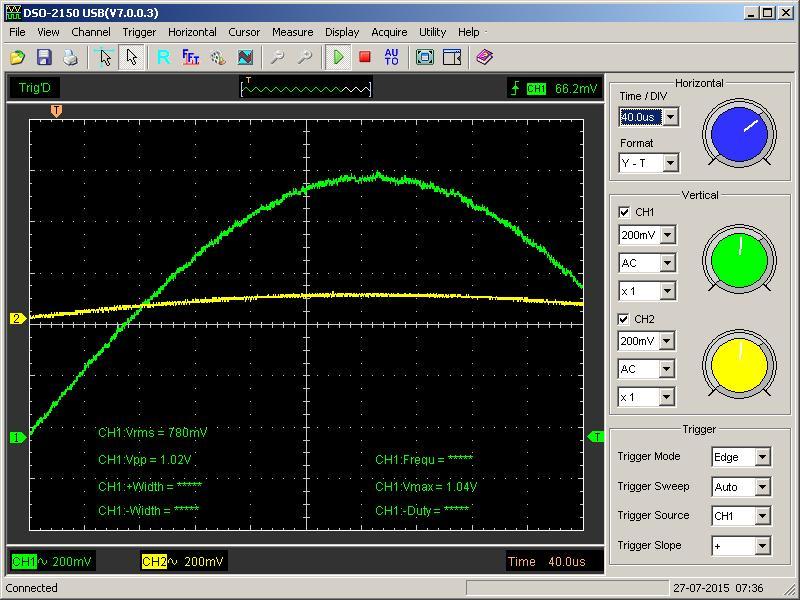
Task: Click the CH1:Vmax = 1.04V measurement
Action: click(426, 487)
